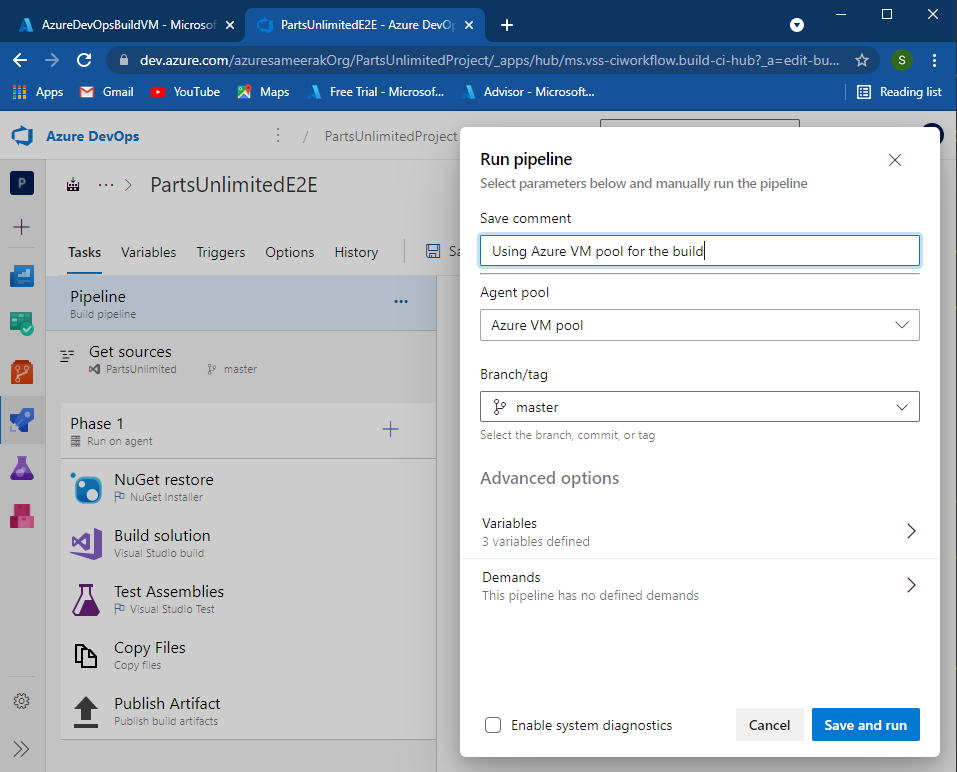This screenshot has width=957, height=772.
Task: Open the Reading list
Action: 899,92
